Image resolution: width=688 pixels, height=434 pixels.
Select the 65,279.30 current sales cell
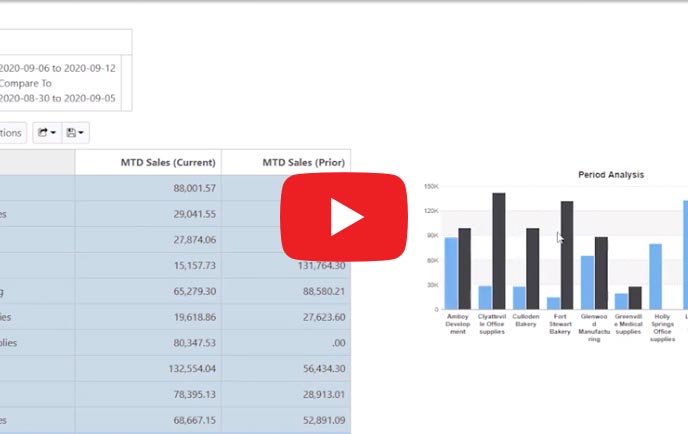tap(187, 291)
